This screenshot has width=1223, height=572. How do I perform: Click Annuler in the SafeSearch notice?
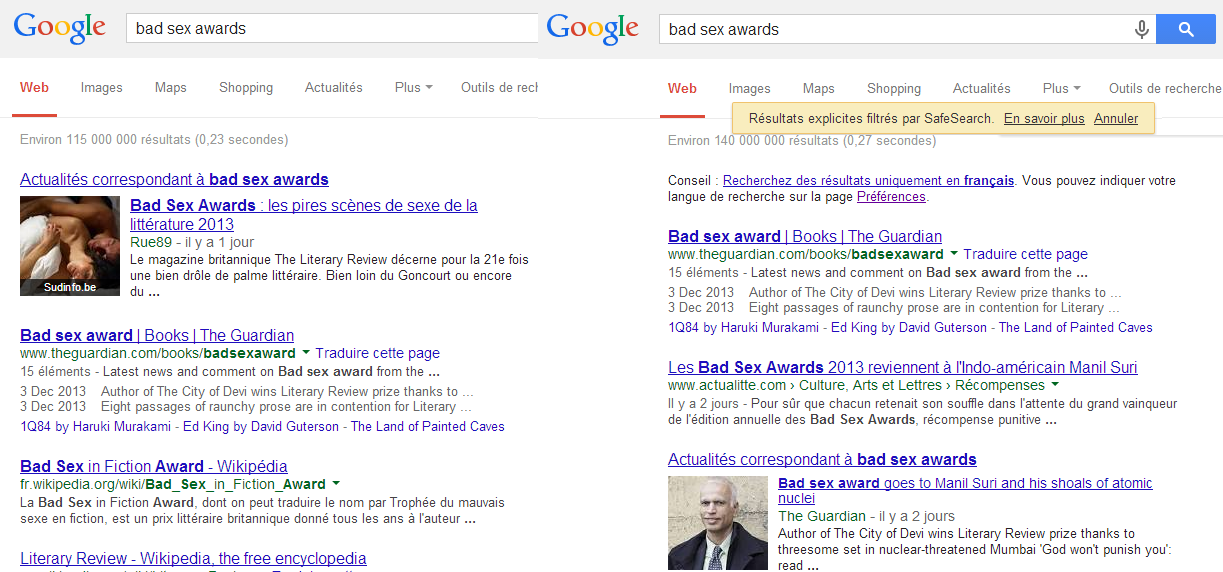point(1116,118)
